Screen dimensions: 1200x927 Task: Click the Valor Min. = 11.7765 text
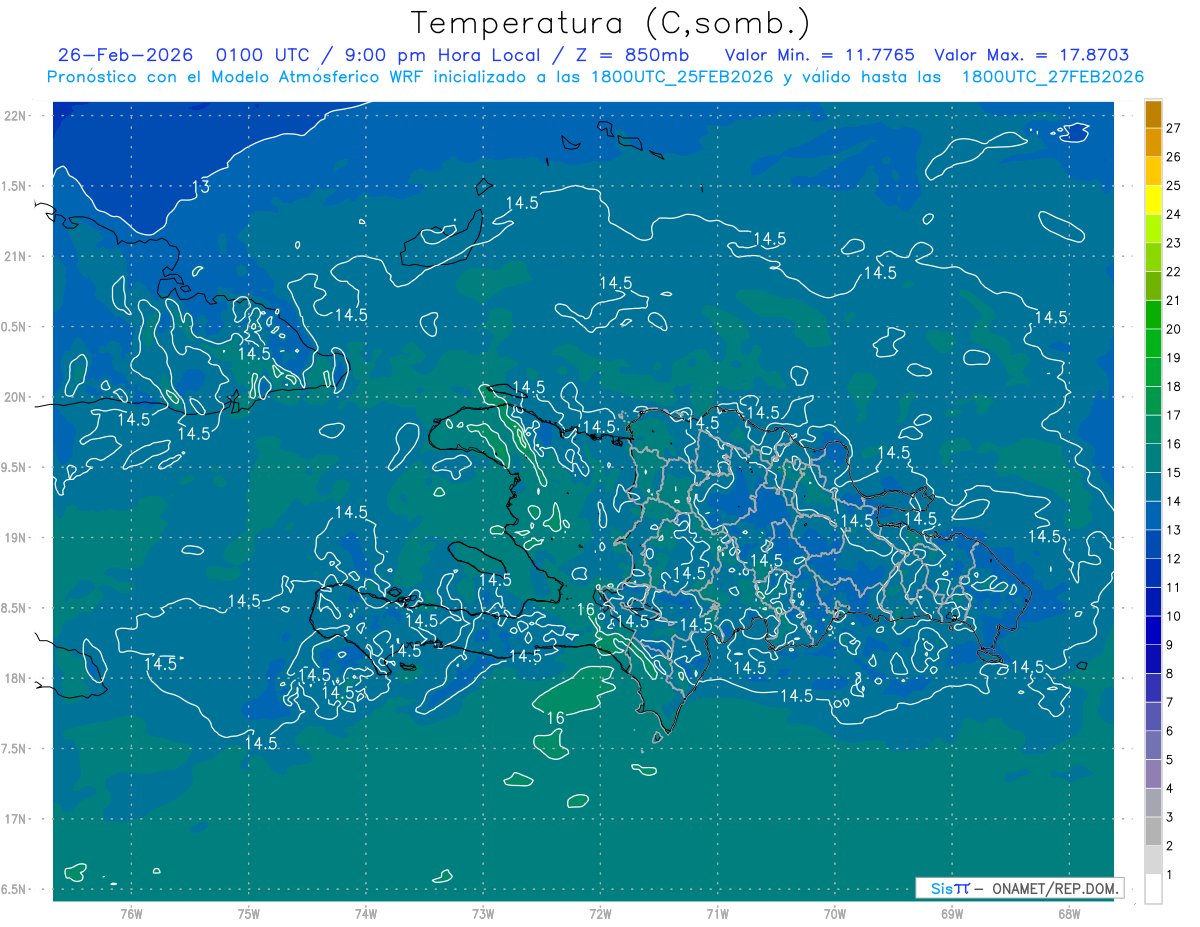(820, 55)
